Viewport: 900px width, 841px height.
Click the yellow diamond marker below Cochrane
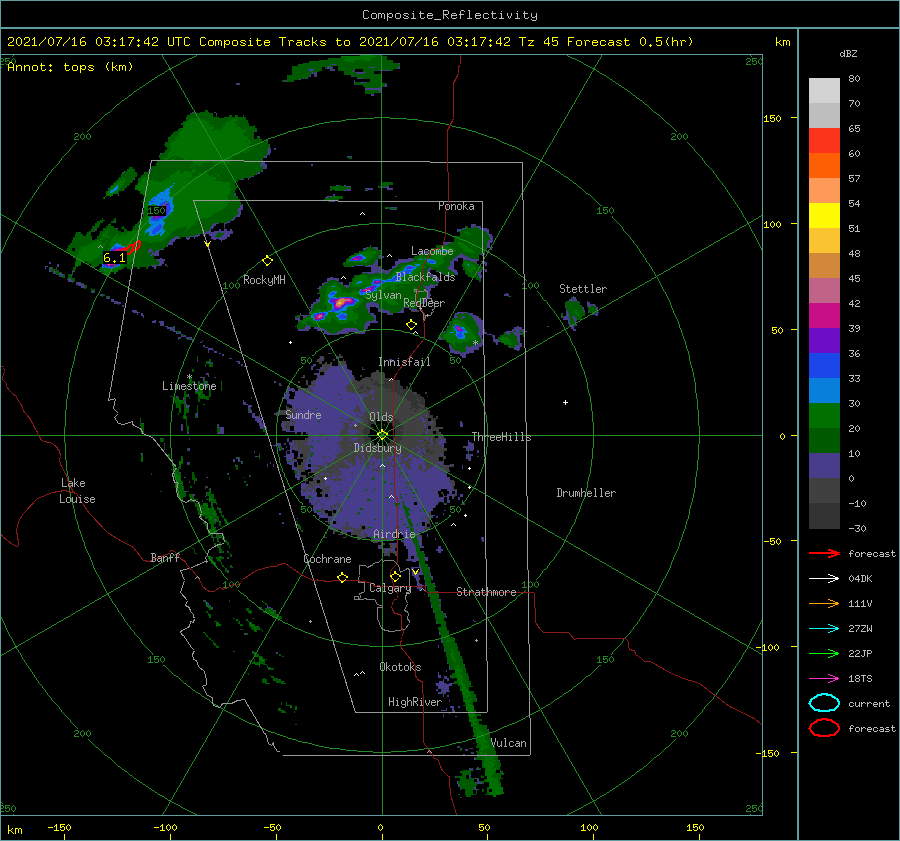tap(342, 578)
